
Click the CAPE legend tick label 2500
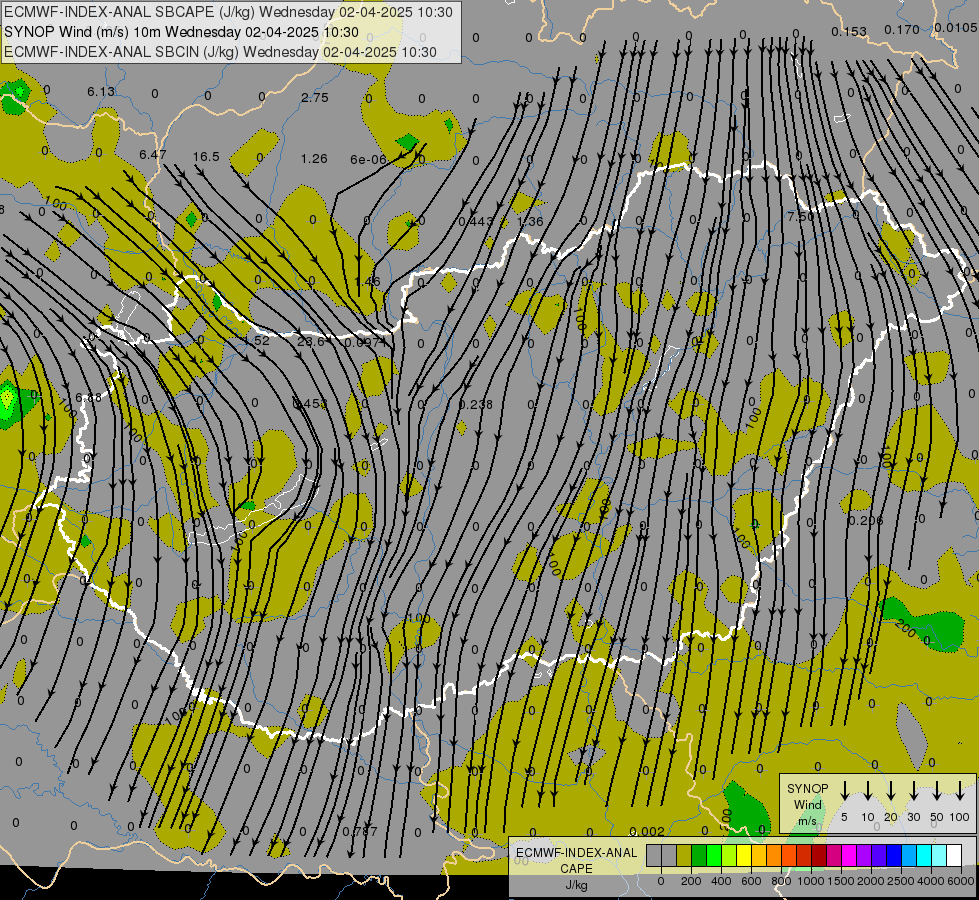pyautogui.click(x=900, y=881)
